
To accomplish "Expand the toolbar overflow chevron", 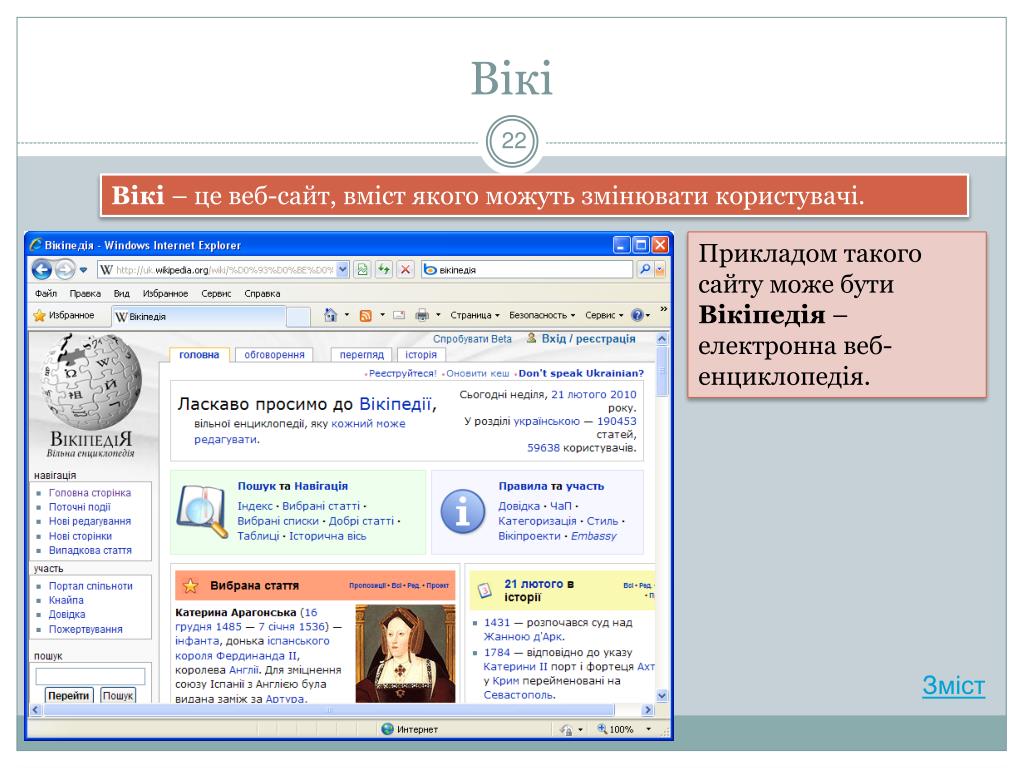I will click(x=664, y=310).
